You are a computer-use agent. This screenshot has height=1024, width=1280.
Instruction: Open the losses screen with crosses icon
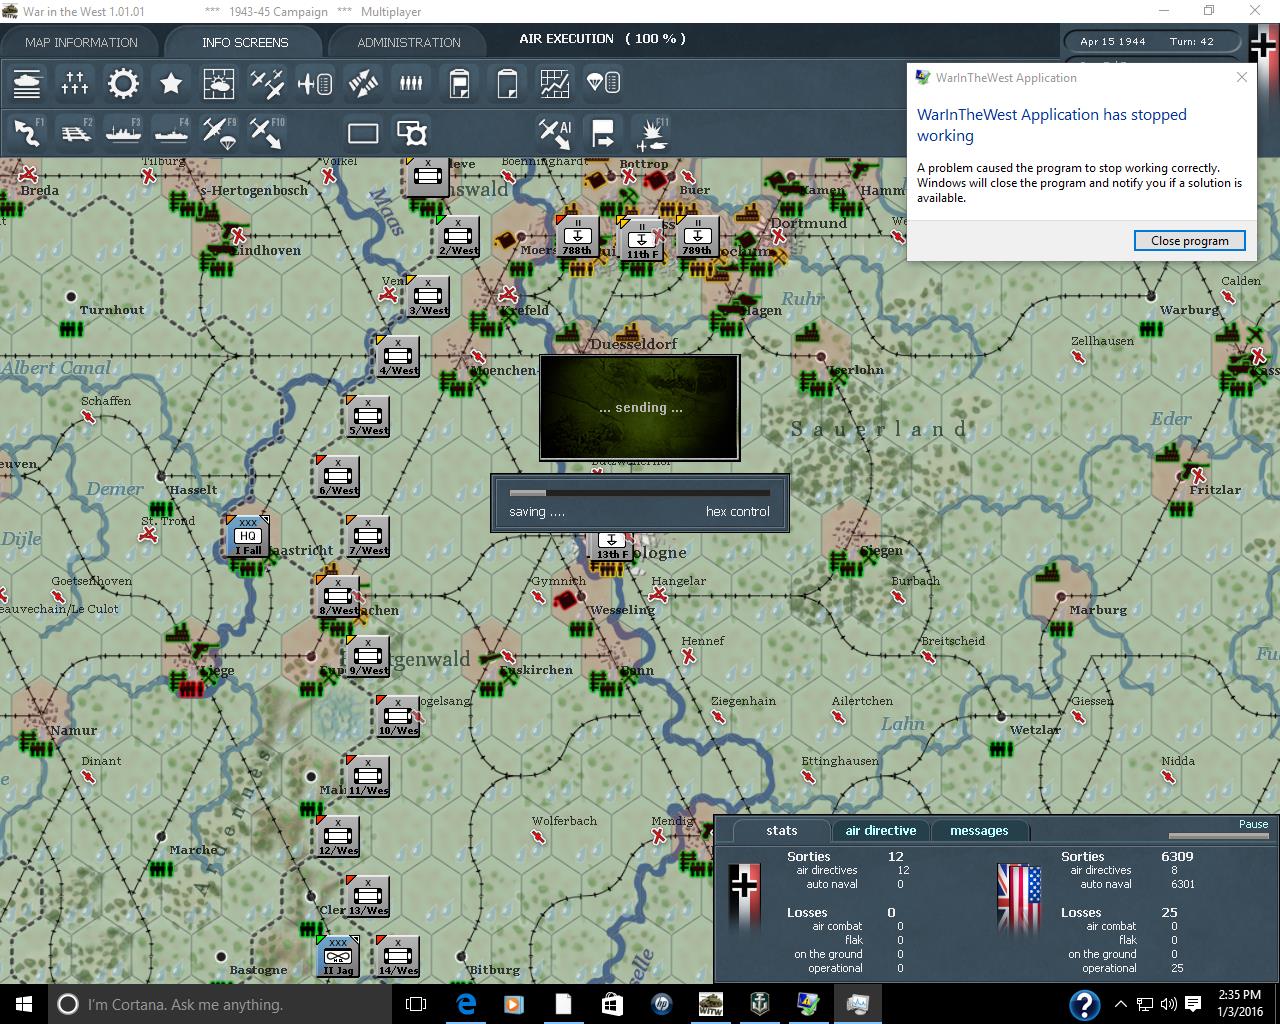coord(75,83)
